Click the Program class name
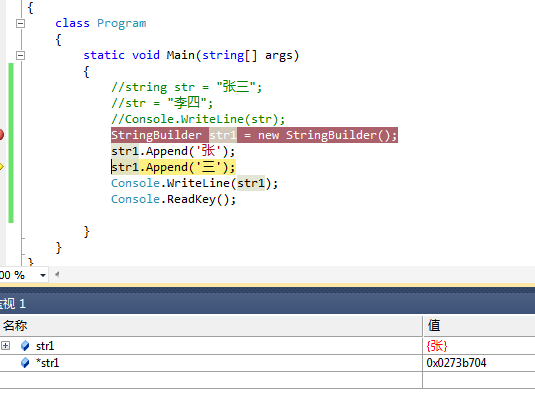 [121, 24]
